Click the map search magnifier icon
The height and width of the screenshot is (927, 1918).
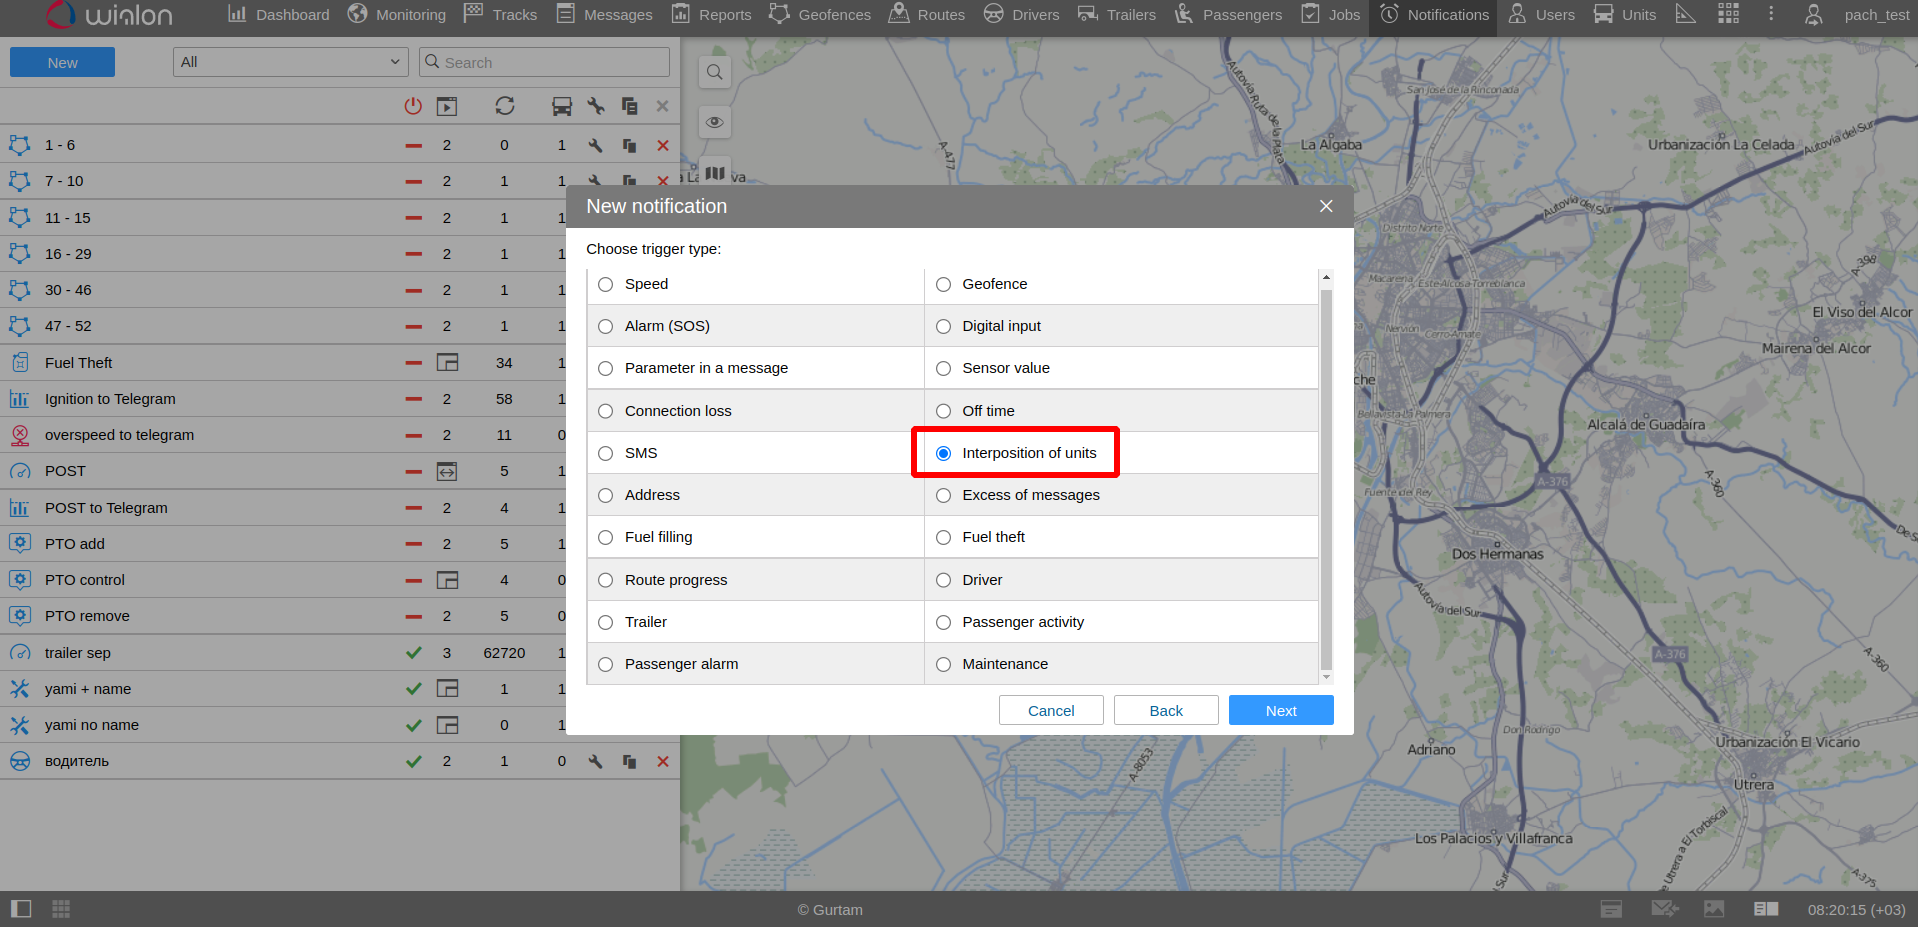(x=714, y=72)
